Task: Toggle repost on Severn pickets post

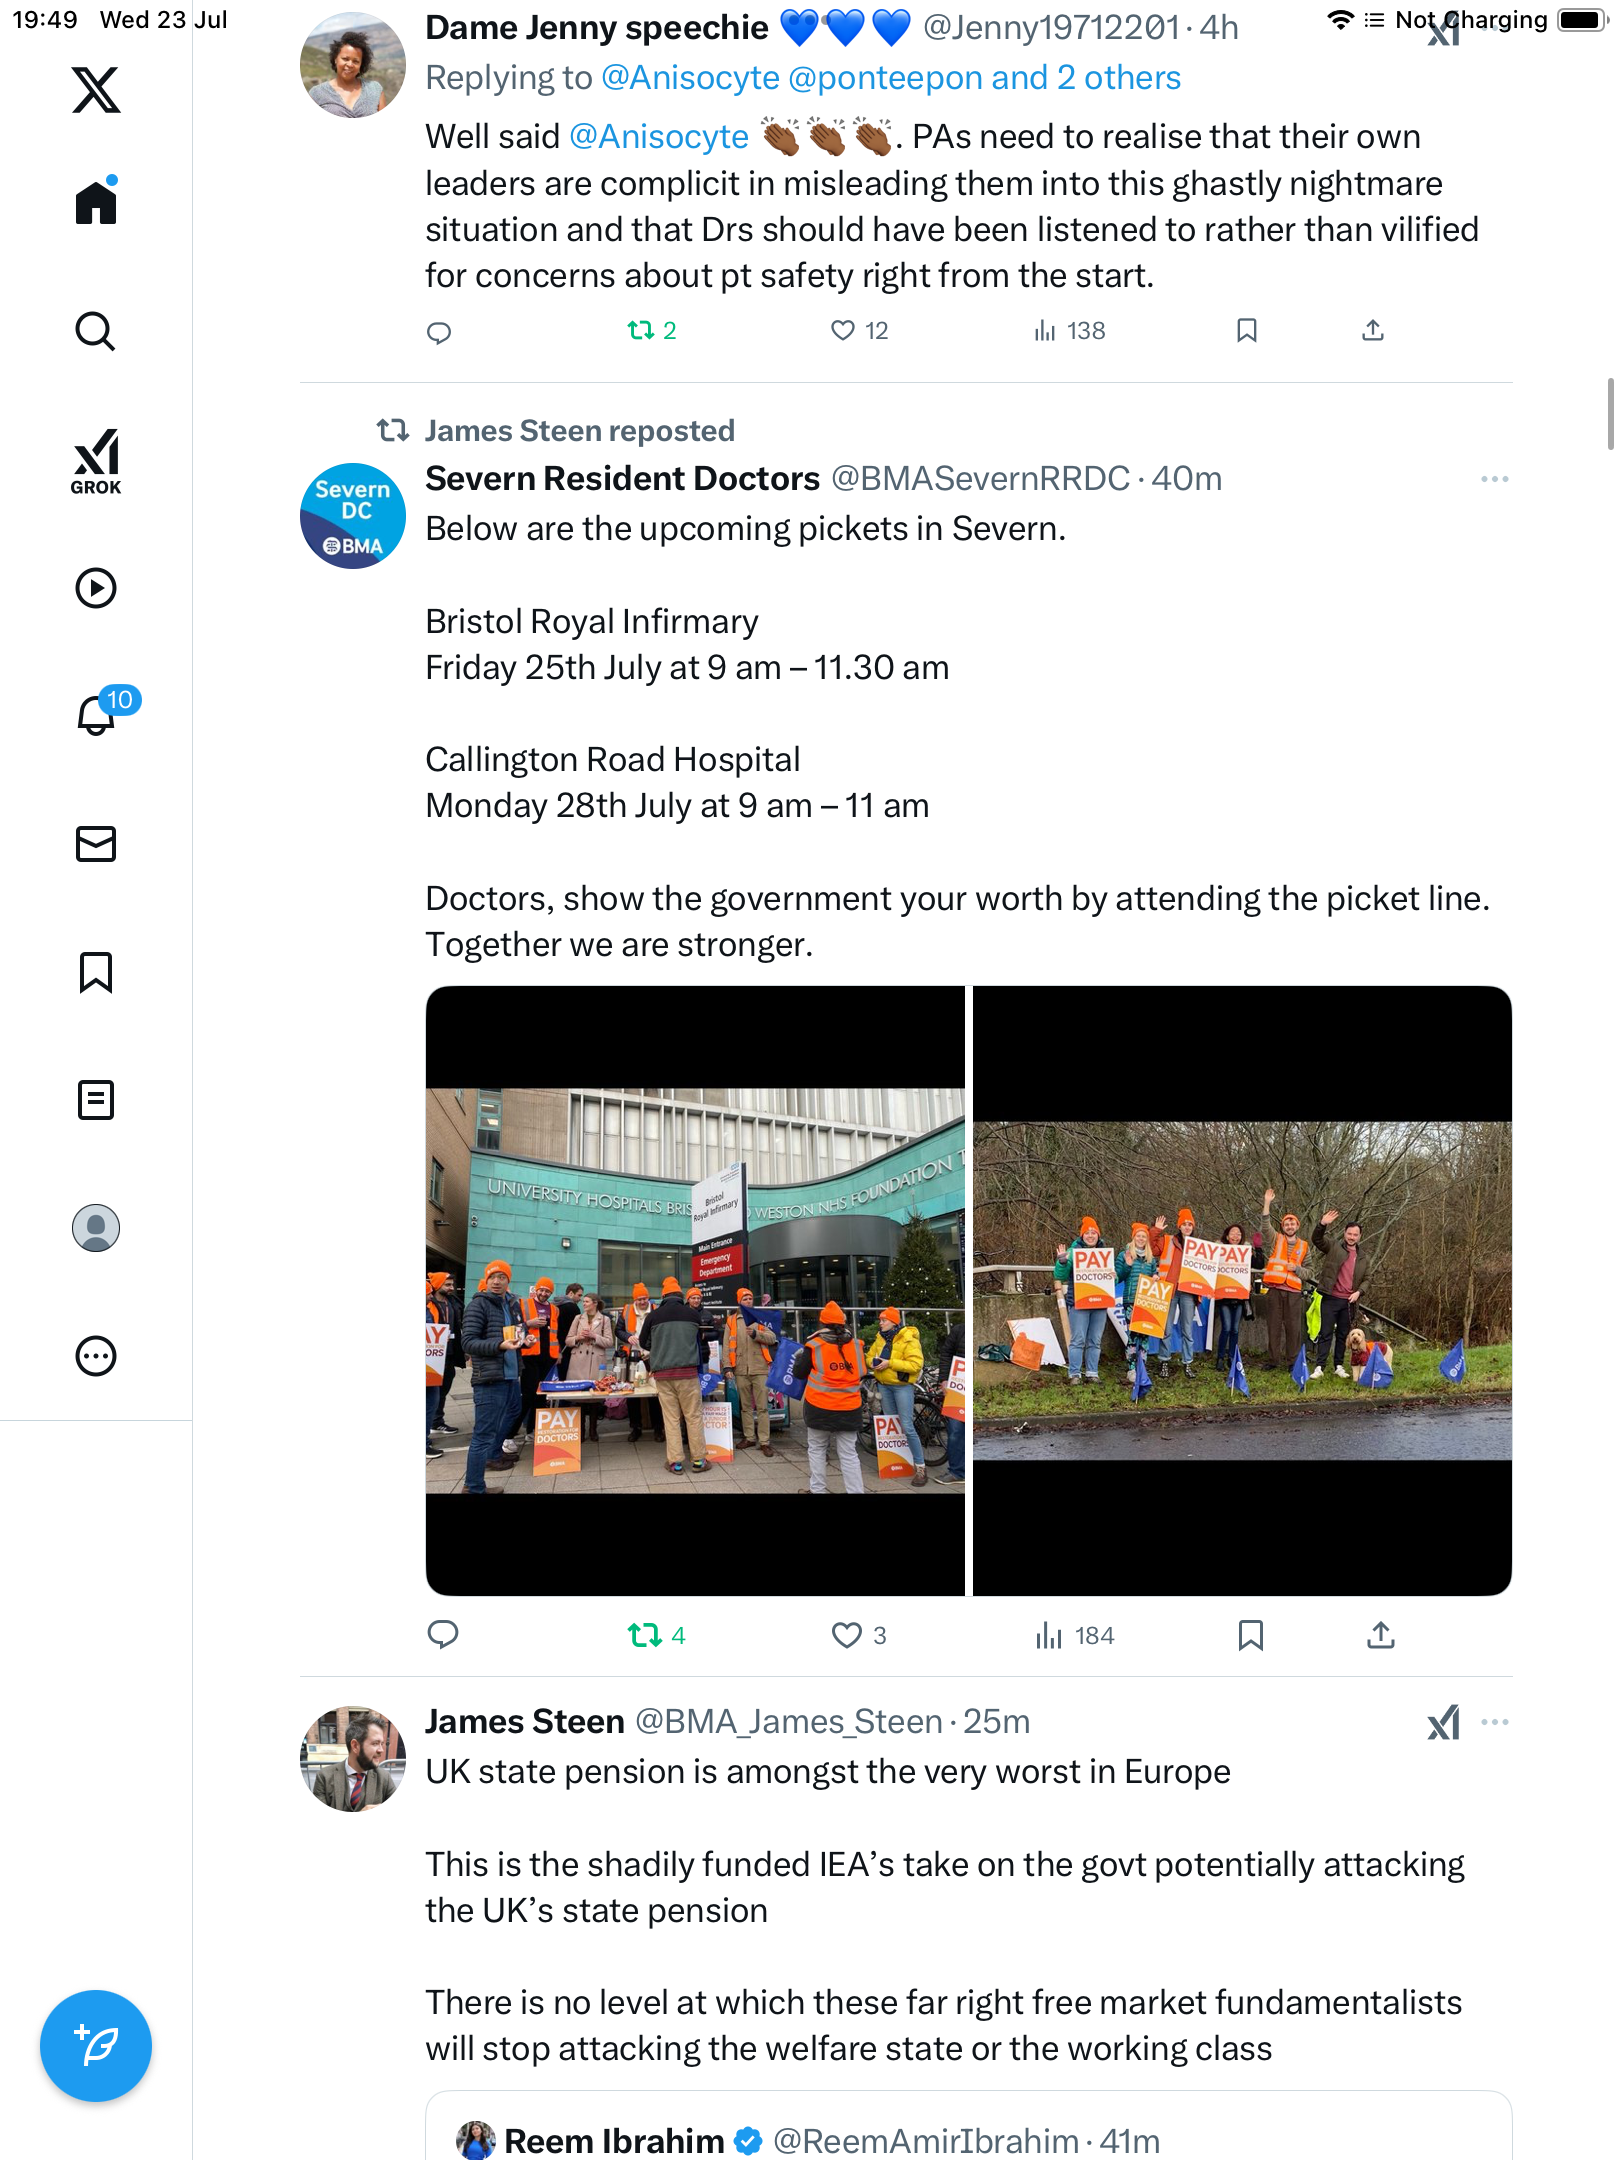Action: pos(656,1635)
